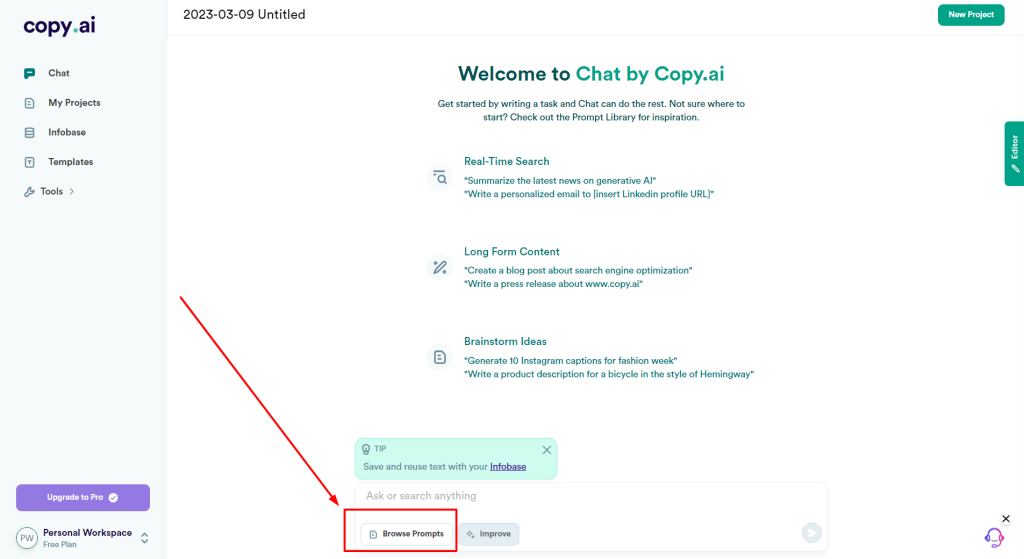
Task: Go to Infobase in the sidebar
Action: (x=67, y=132)
